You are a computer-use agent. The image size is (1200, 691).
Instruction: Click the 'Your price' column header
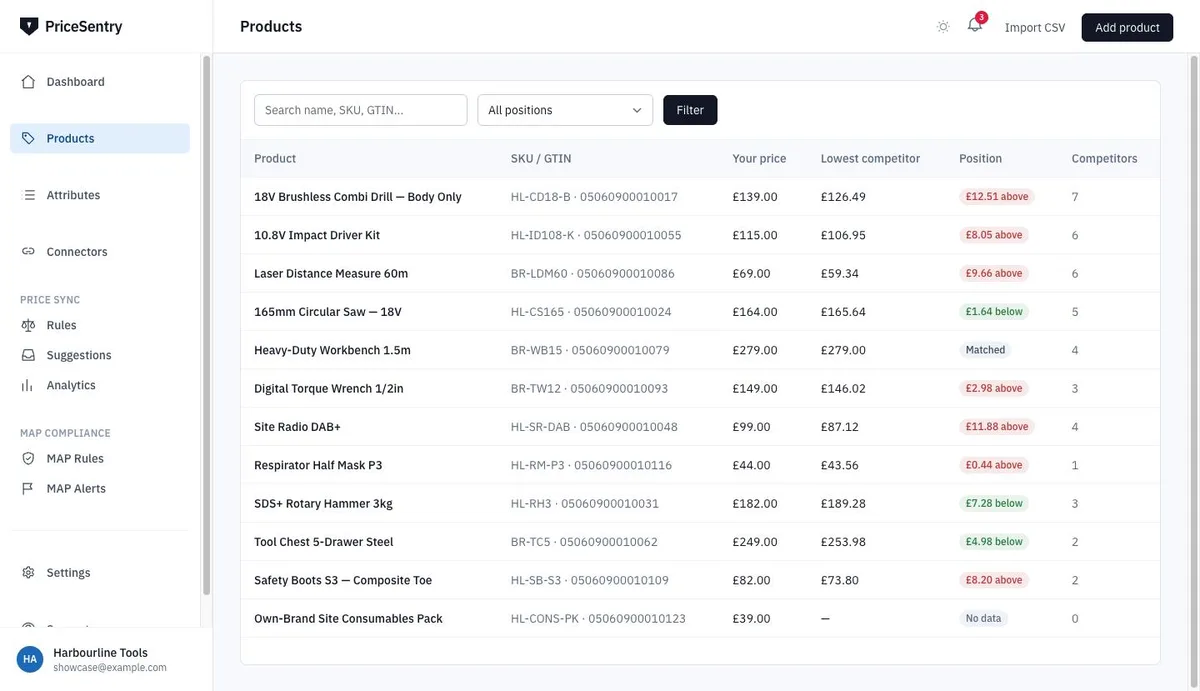click(x=759, y=158)
